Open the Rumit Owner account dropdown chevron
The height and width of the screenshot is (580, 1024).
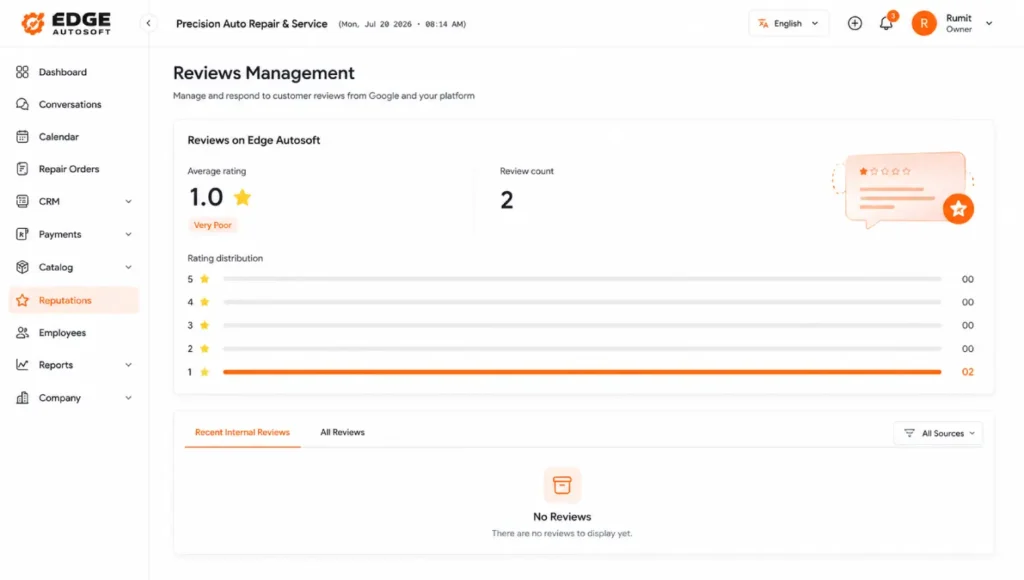(x=989, y=24)
